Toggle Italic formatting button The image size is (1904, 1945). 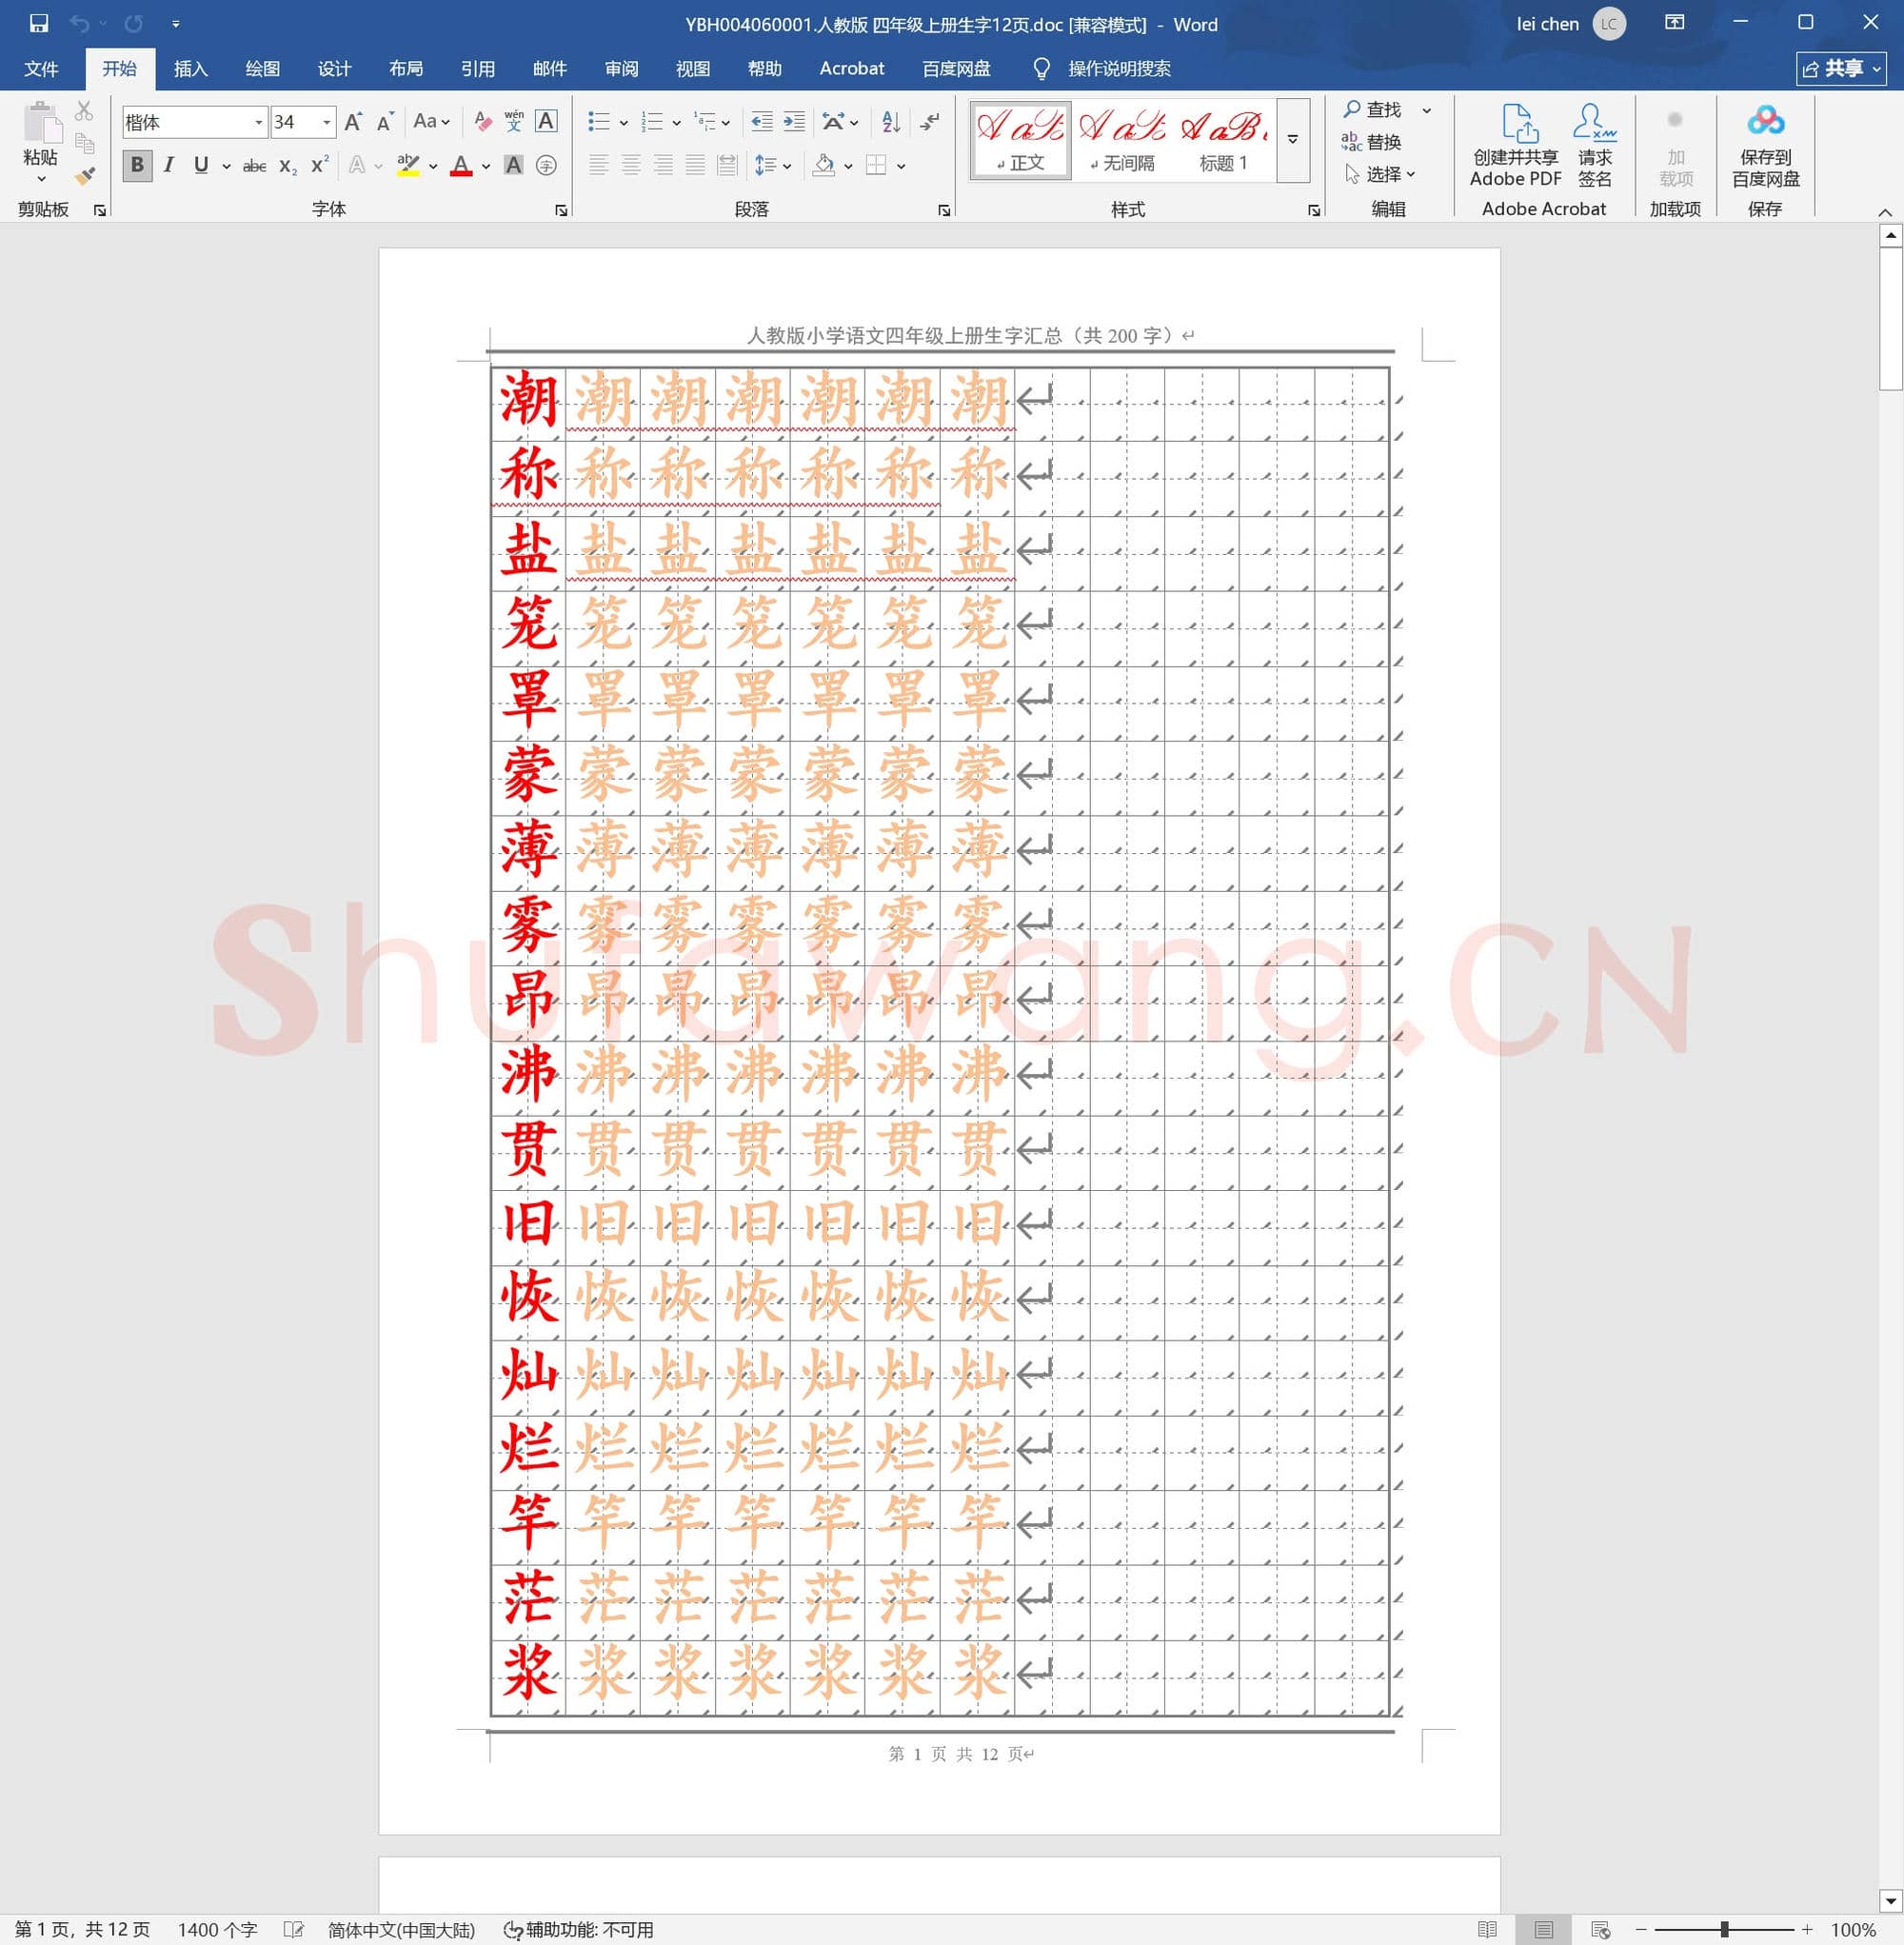[169, 166]
